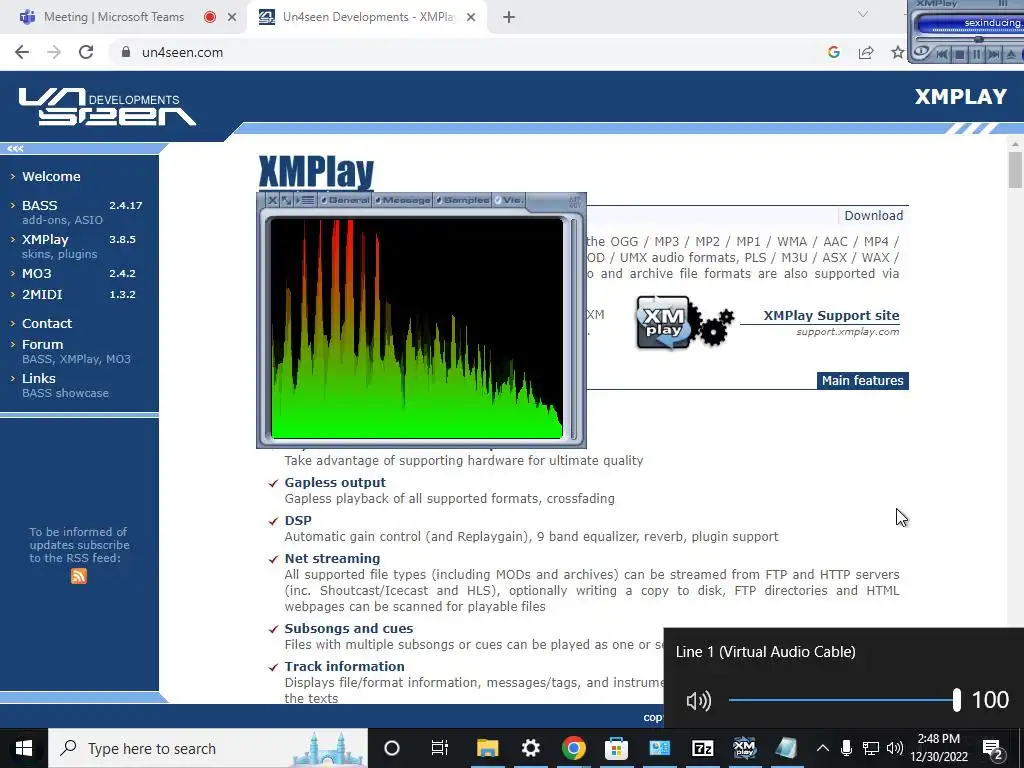Viewport: 1024px width, 768px height.
Task: Click the XMPlay mini player seek slider
Action: 970,39
